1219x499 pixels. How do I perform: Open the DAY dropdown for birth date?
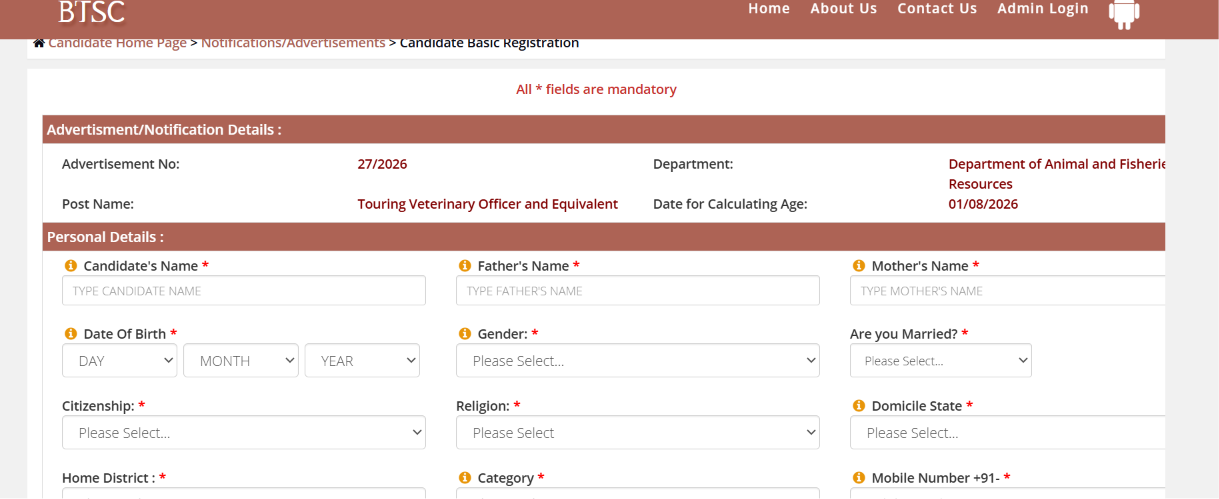point(120,361)
